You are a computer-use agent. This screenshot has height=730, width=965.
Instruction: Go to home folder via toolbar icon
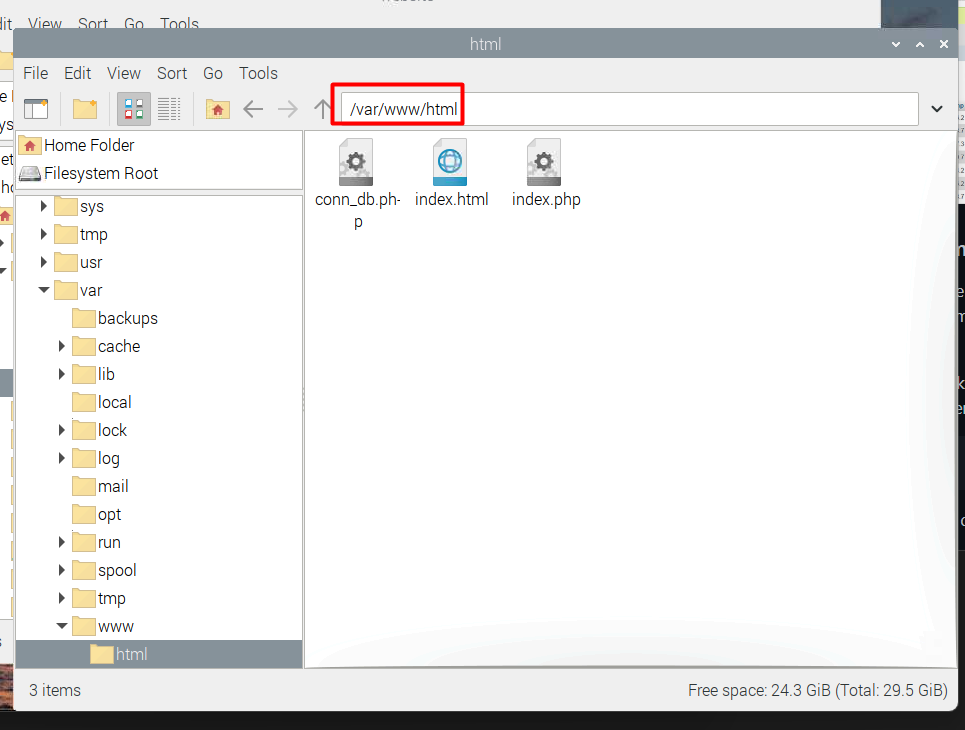pos(217,109)
